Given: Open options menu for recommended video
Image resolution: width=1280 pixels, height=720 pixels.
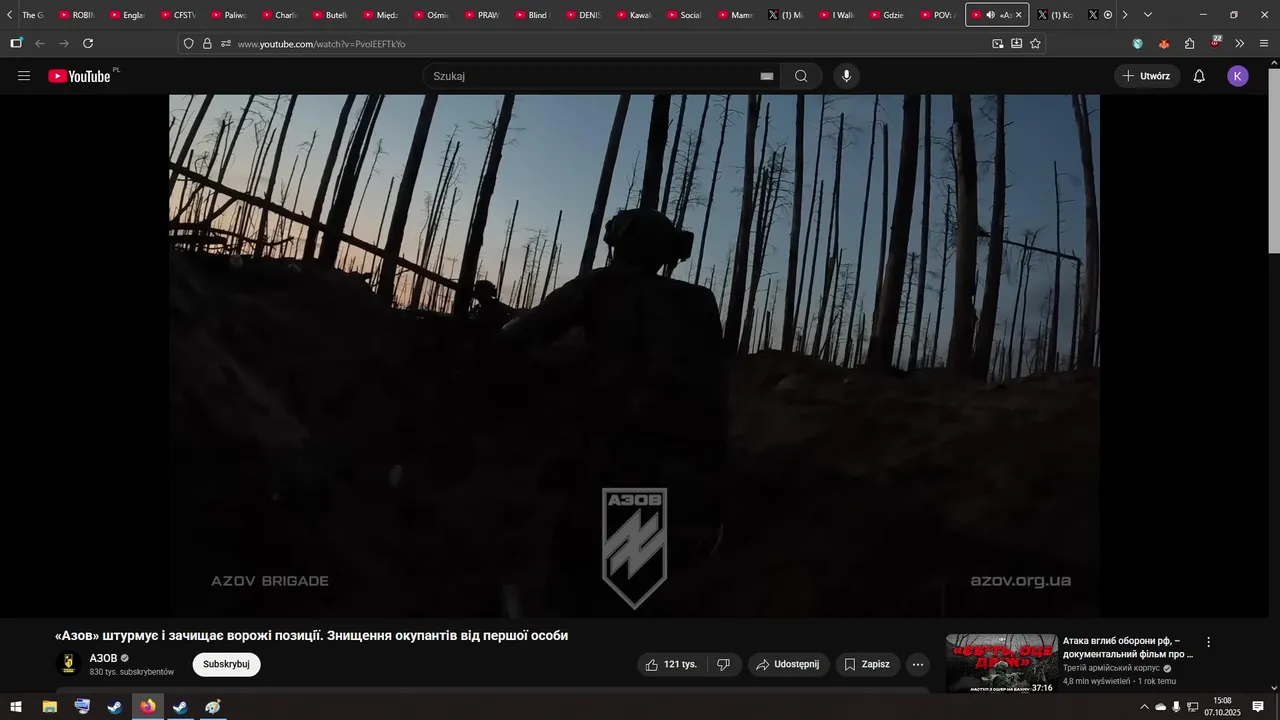Looking at the screenshot, I should [x=1208, y=642].
